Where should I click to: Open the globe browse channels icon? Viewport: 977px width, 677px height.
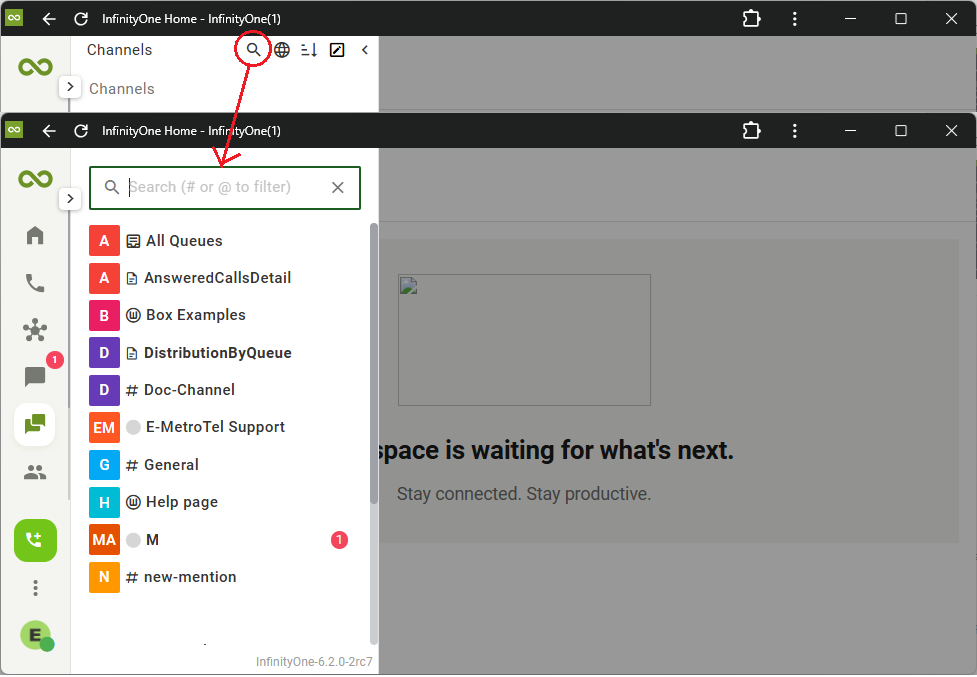point(282,50)
